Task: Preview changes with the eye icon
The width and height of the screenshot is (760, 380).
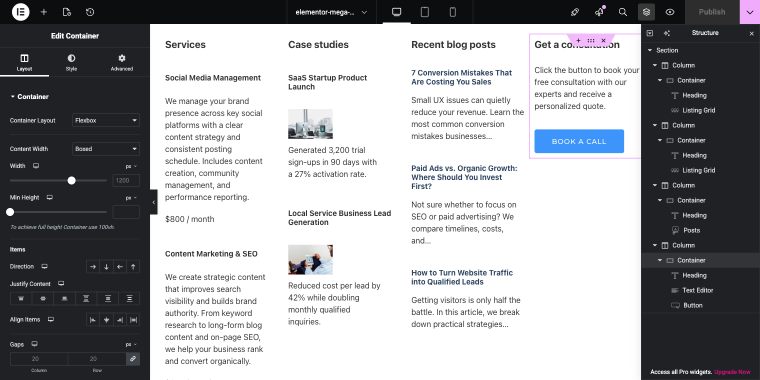Action: tap(670, 12)
